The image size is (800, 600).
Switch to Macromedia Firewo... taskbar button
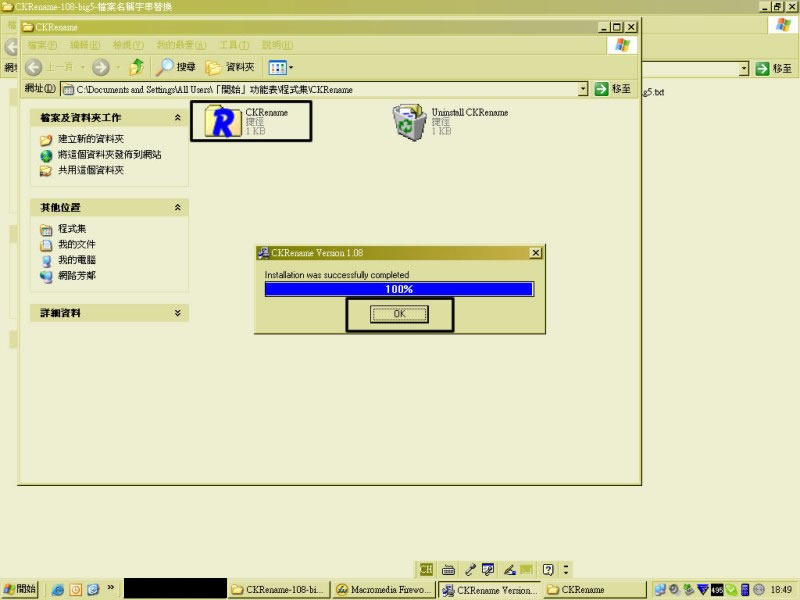pyautogui.click(x=385, y=590)
